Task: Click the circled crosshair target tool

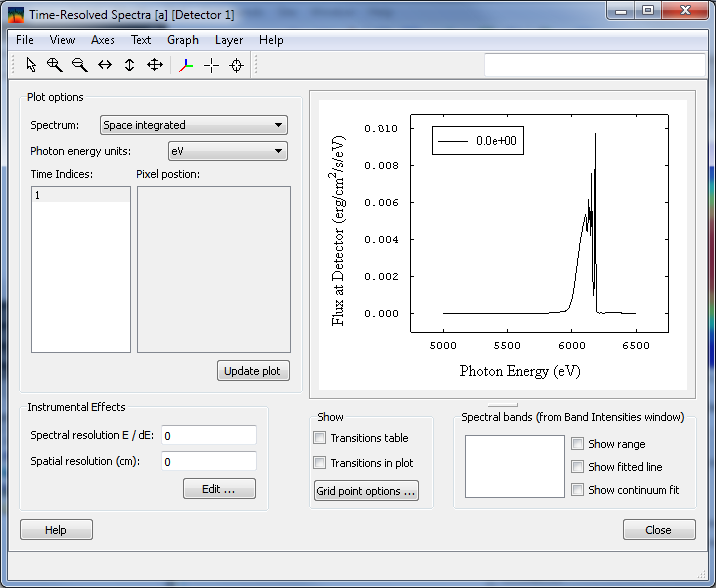Action: pyautogui.click(x=236, y=65)
